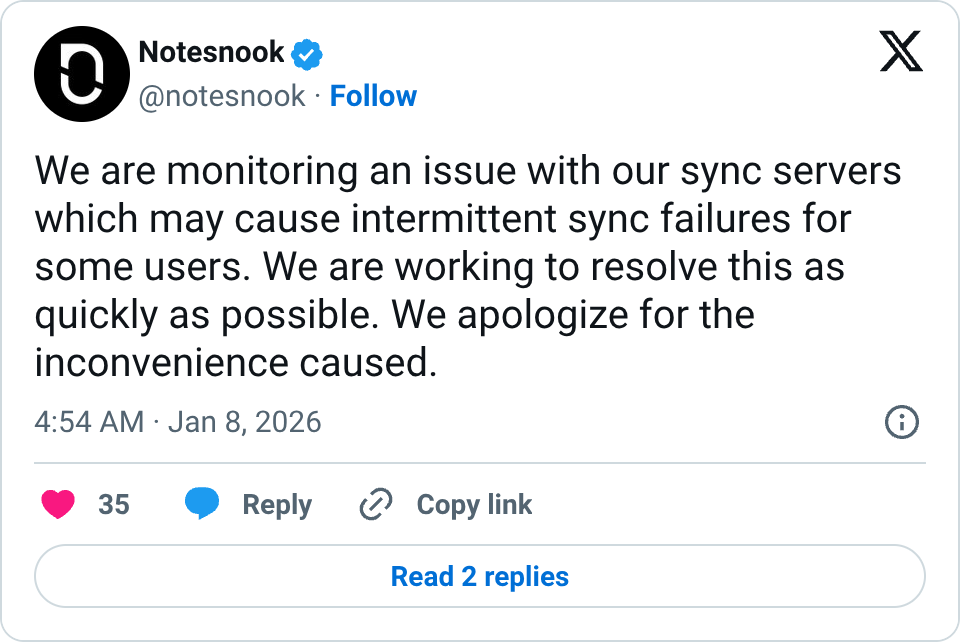Click the @notesnook handle
This screenshot has width=960, height=642.
(221, 96)
